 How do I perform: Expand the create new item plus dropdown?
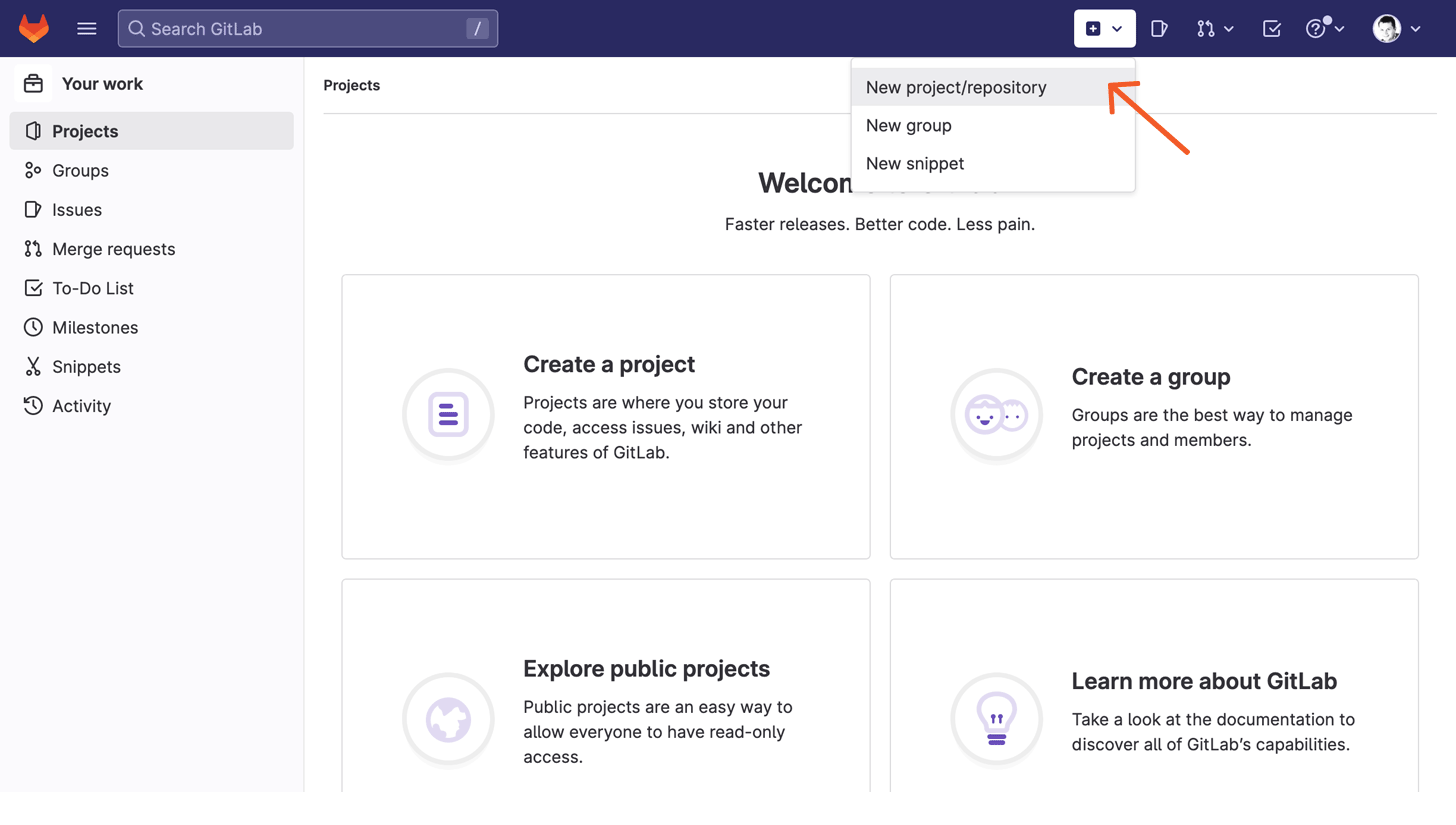[1104, 28]
